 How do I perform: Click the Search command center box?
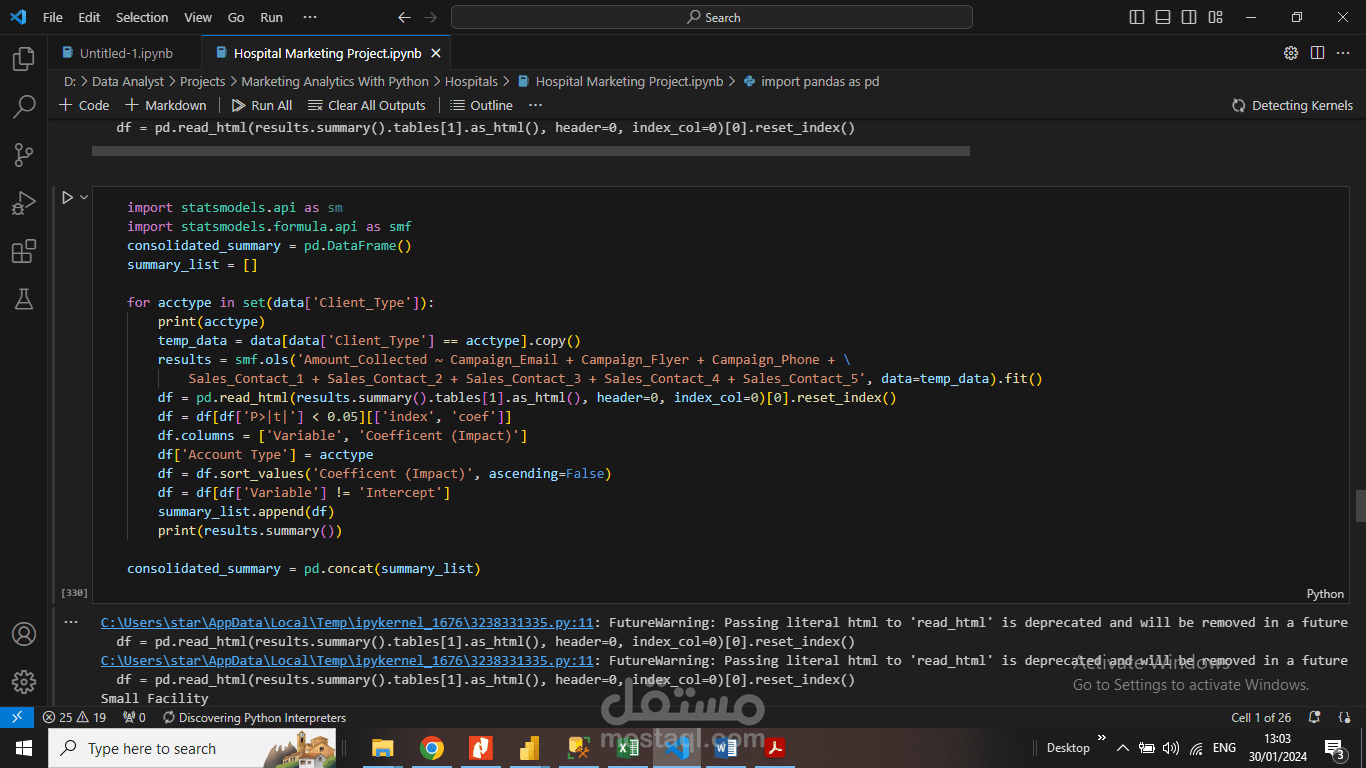(711, 17)
